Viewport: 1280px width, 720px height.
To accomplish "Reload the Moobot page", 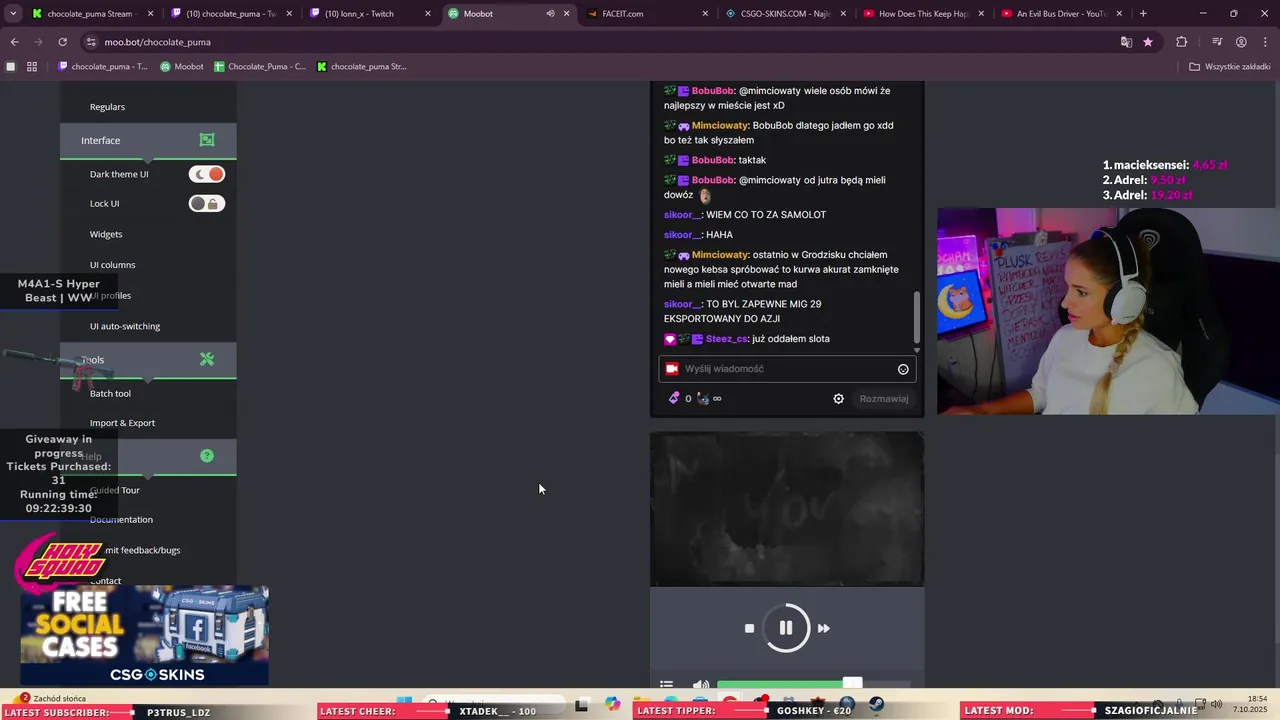I will pyautogui.click(x=62, y=42).
